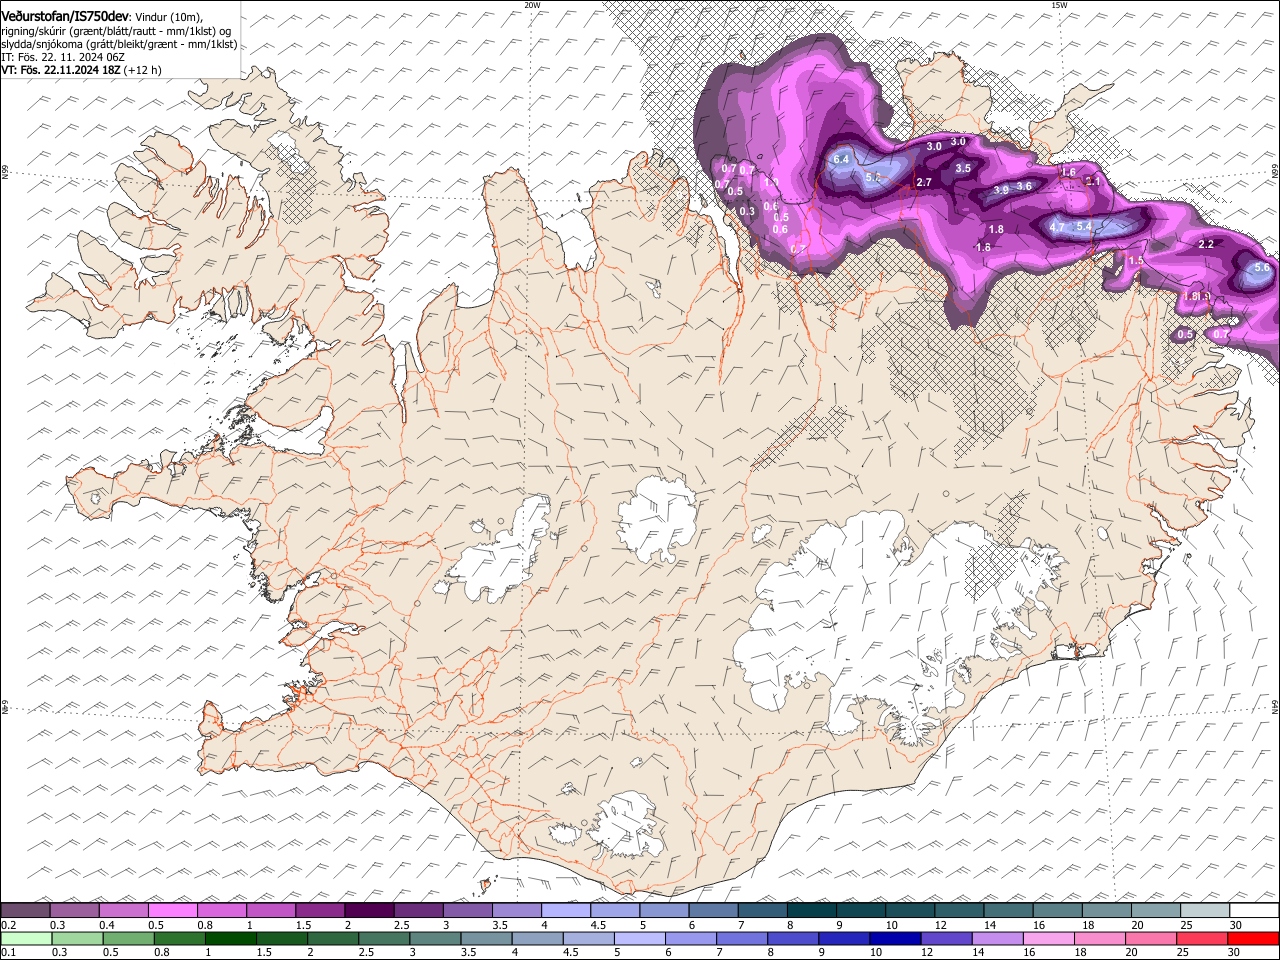
Task: Pick the light lavender 4 snow legend swatch
Action: pyautogui.click(x=565, y=911)
